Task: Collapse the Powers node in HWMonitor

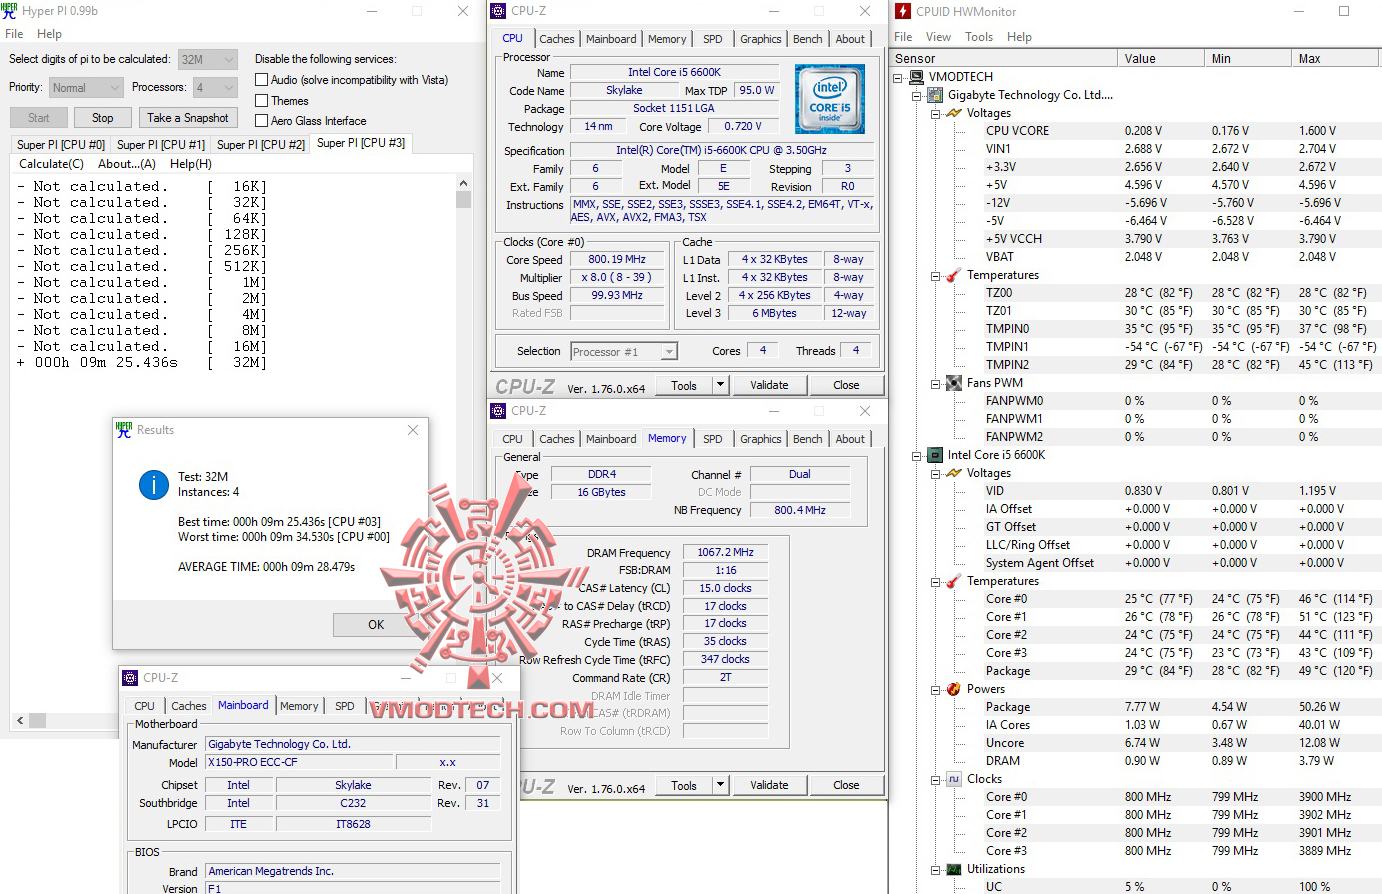Action: click(935, 689)
